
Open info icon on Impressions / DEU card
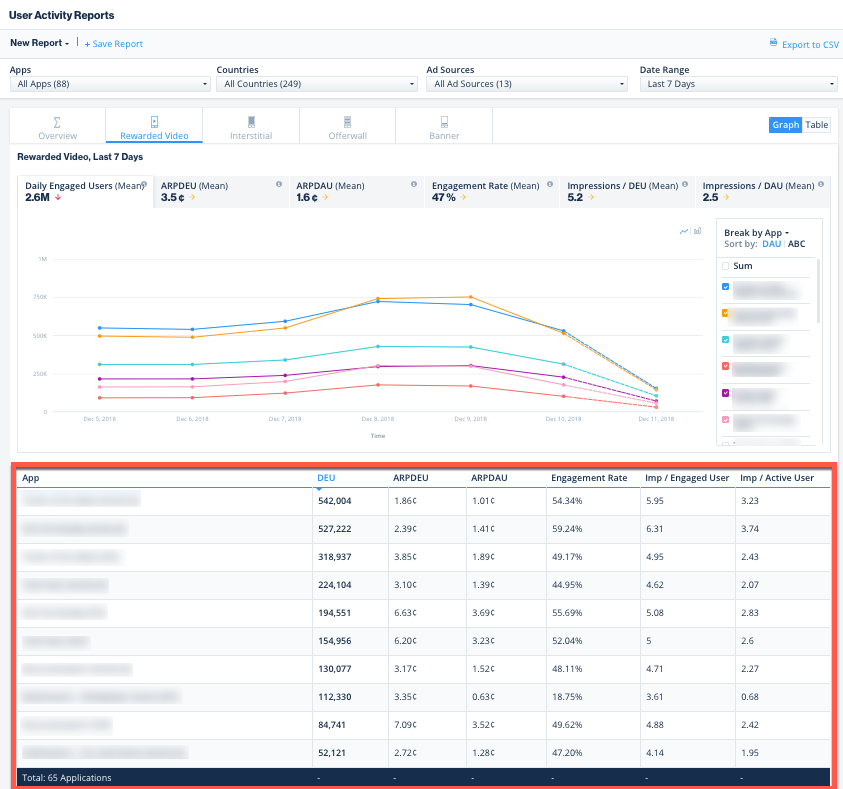pos(685,184)
